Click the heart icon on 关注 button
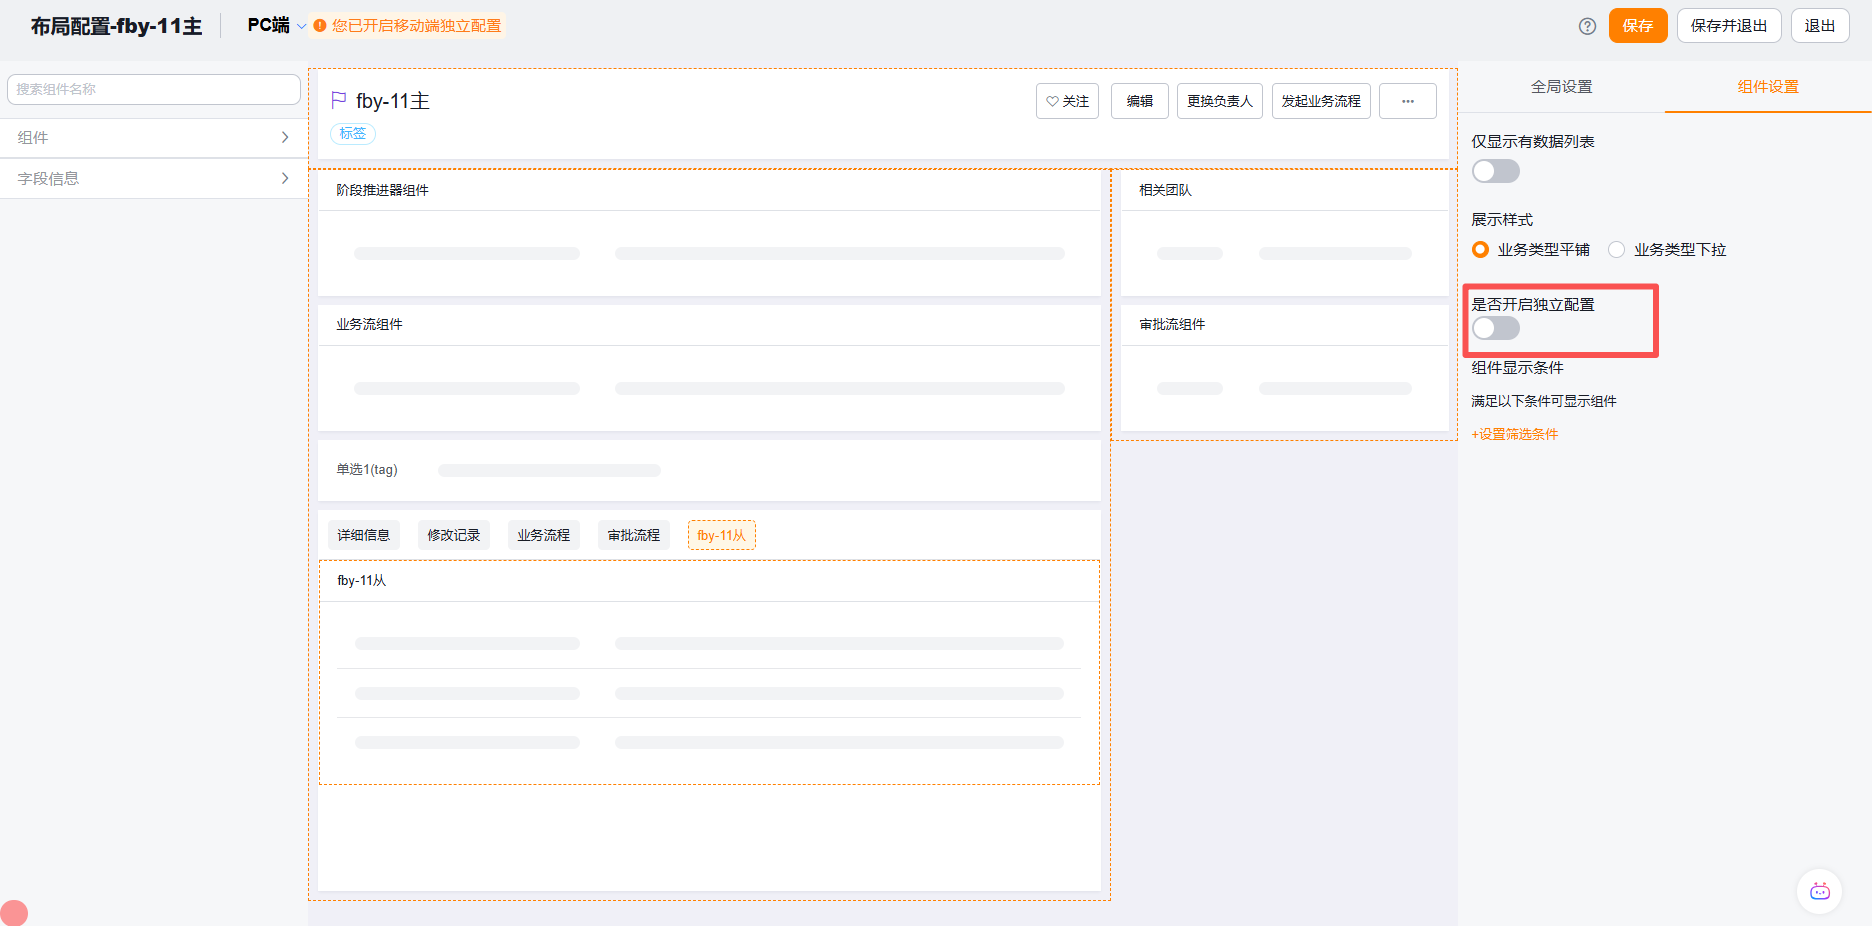The width and height of the screenshot is (1872, 926). click(1050, 100)
